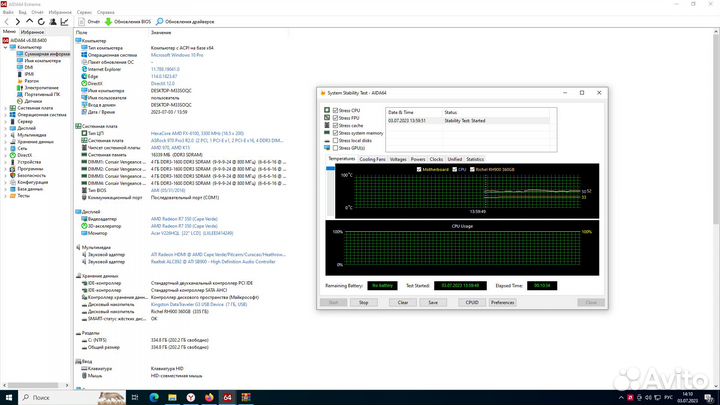The image size is (720, 405).
Task: Open the graph chart icon in AIDA64 toolbar
Action: click(64, 22)
